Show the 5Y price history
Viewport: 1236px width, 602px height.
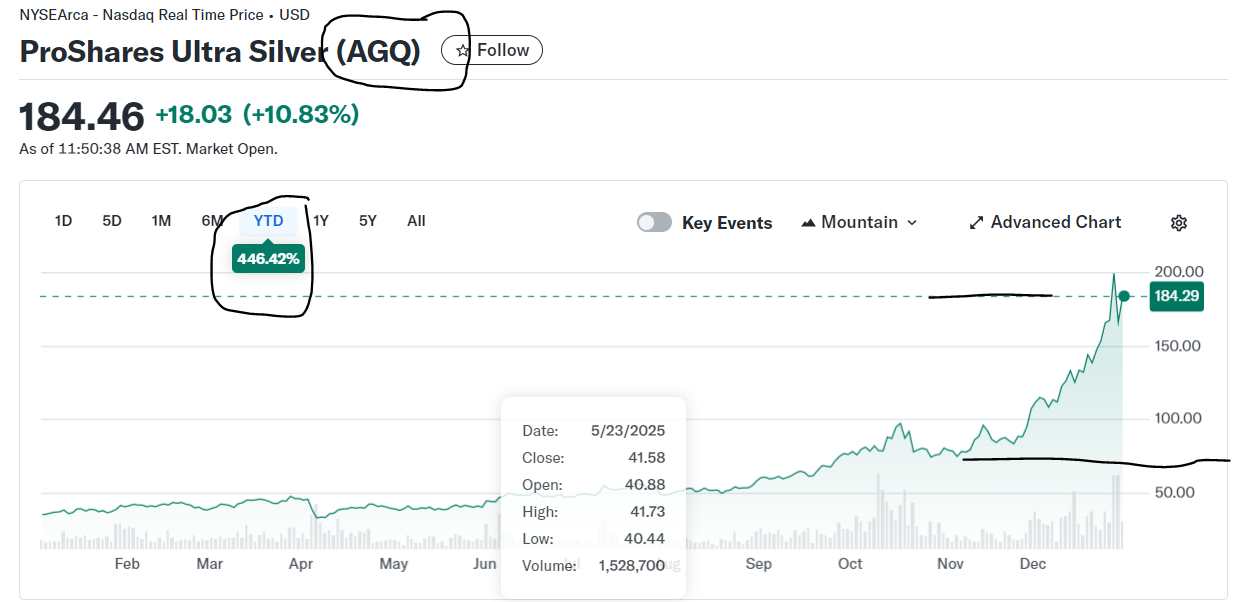pos(368,221)
